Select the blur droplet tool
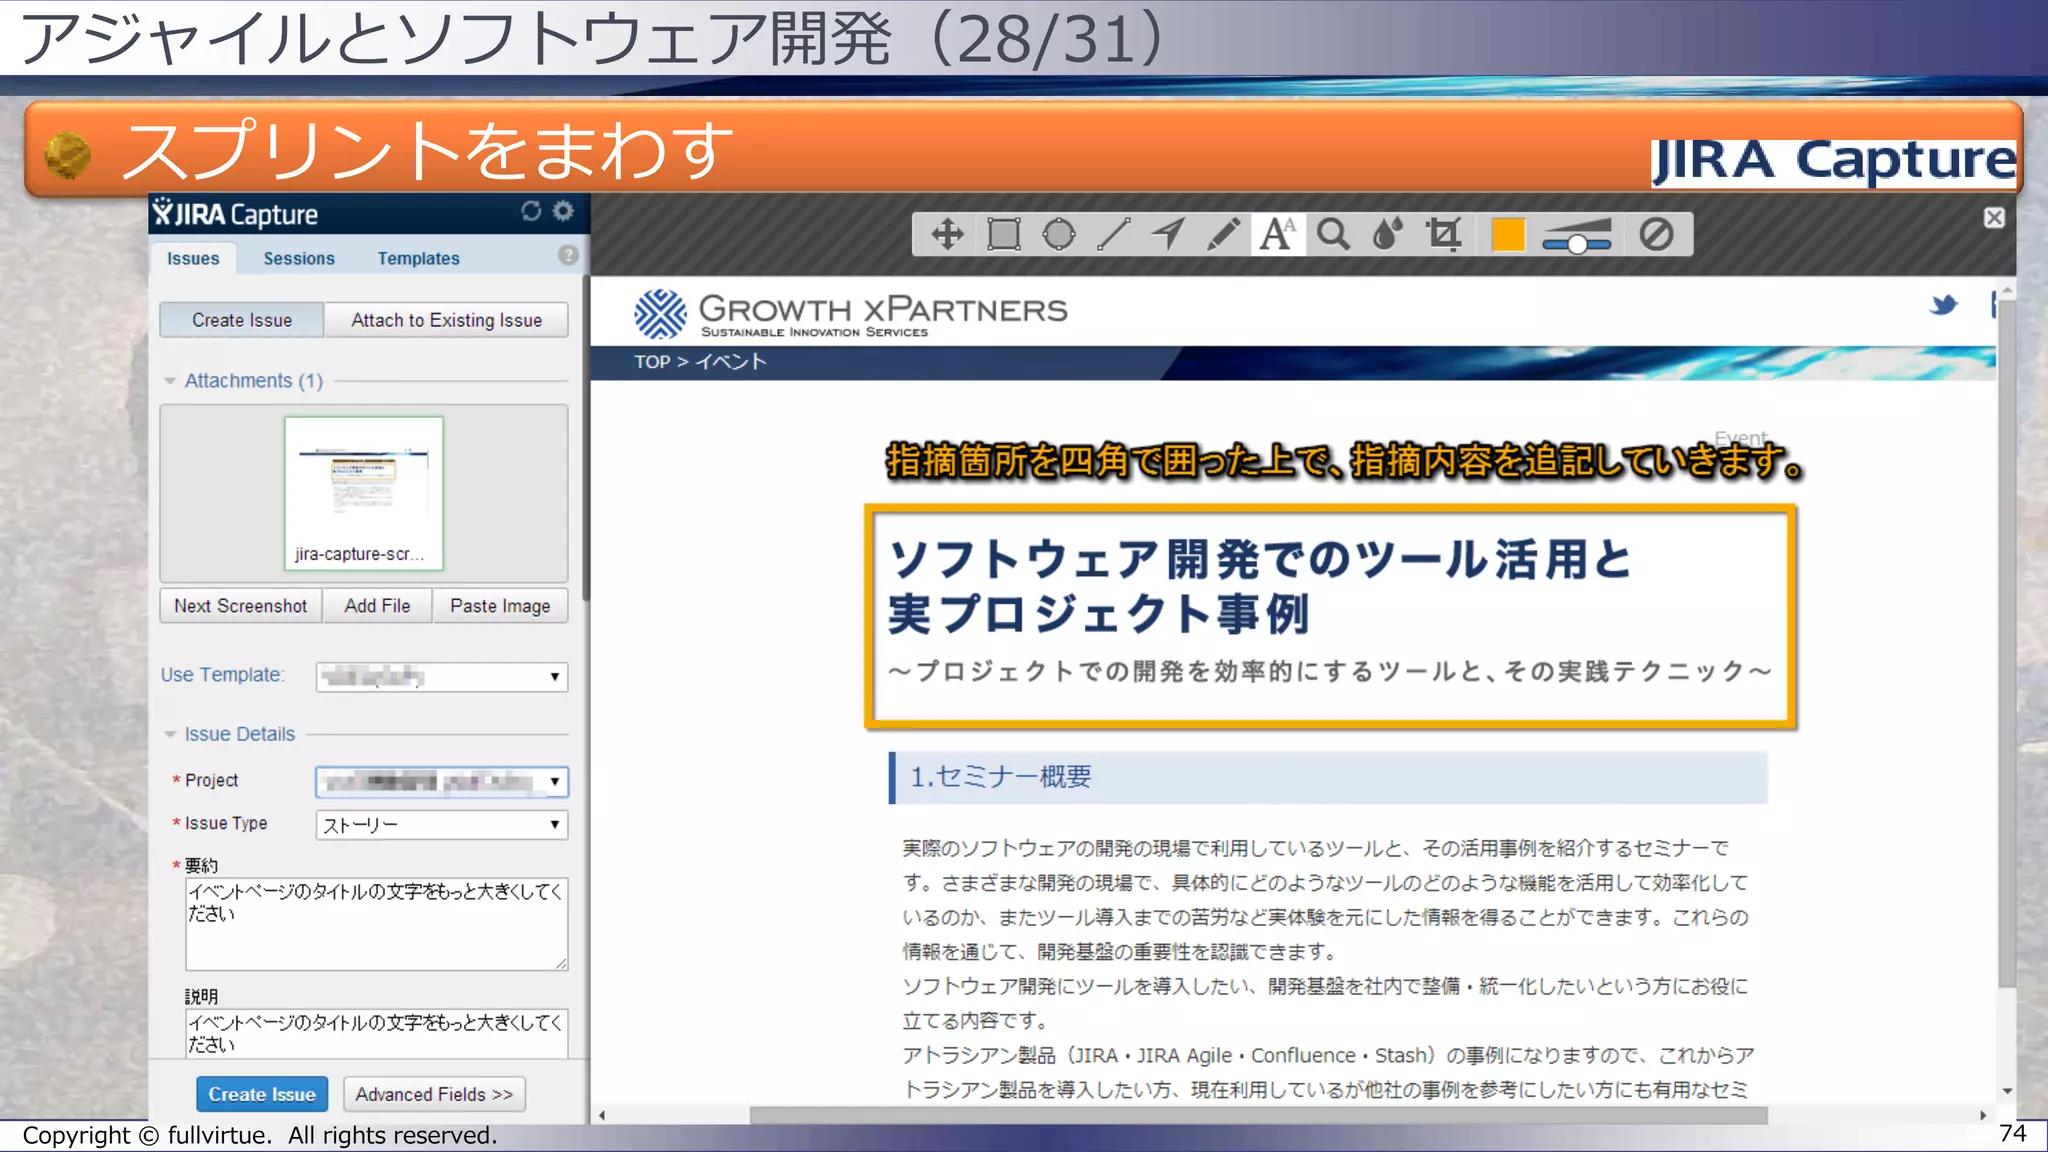This screenshot has width=2048, height=1152. coord(1387,235)
